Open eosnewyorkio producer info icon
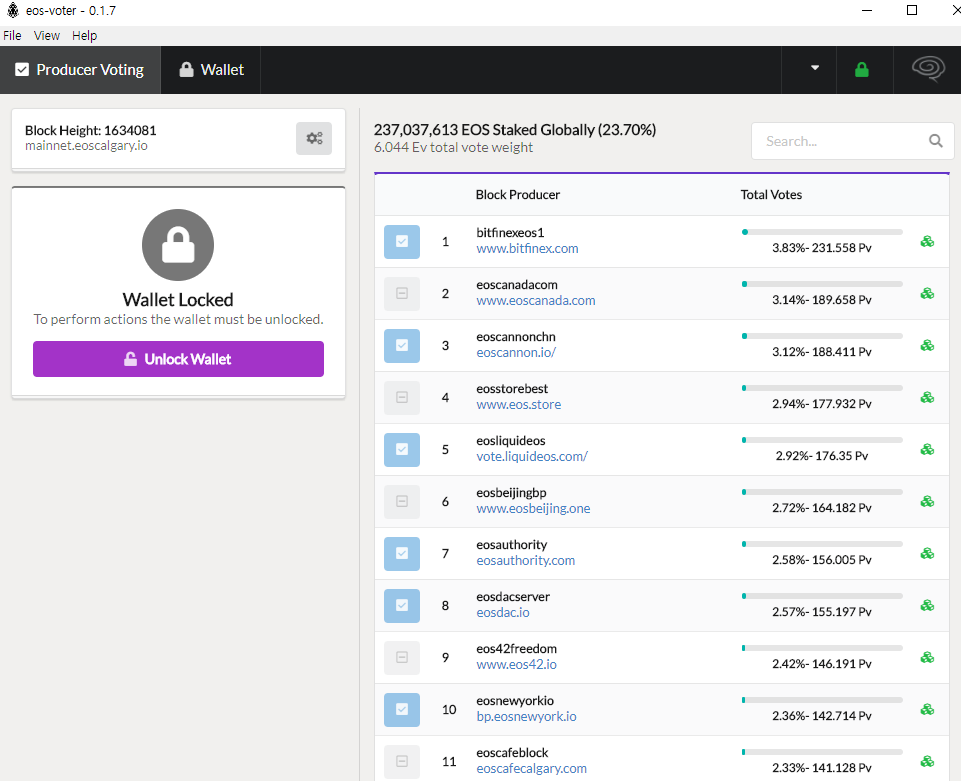Image resolution: width=961 pixels, height=781 pixels. pos(927,710)
